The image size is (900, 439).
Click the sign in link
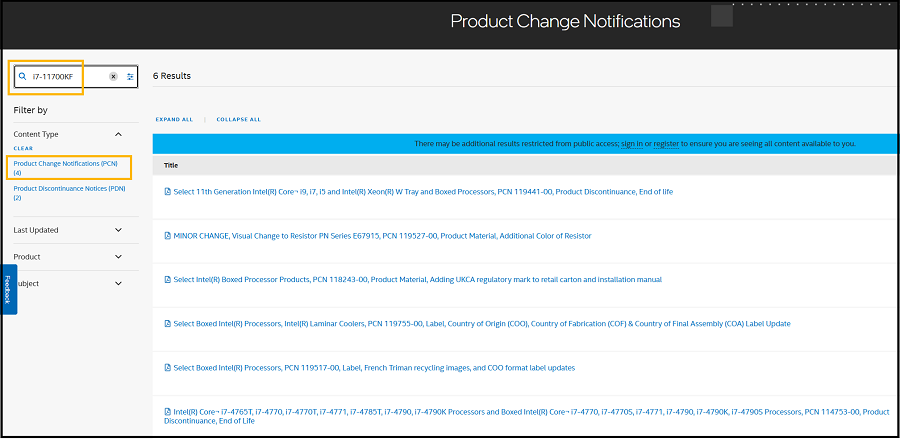(x=631, y=144)
